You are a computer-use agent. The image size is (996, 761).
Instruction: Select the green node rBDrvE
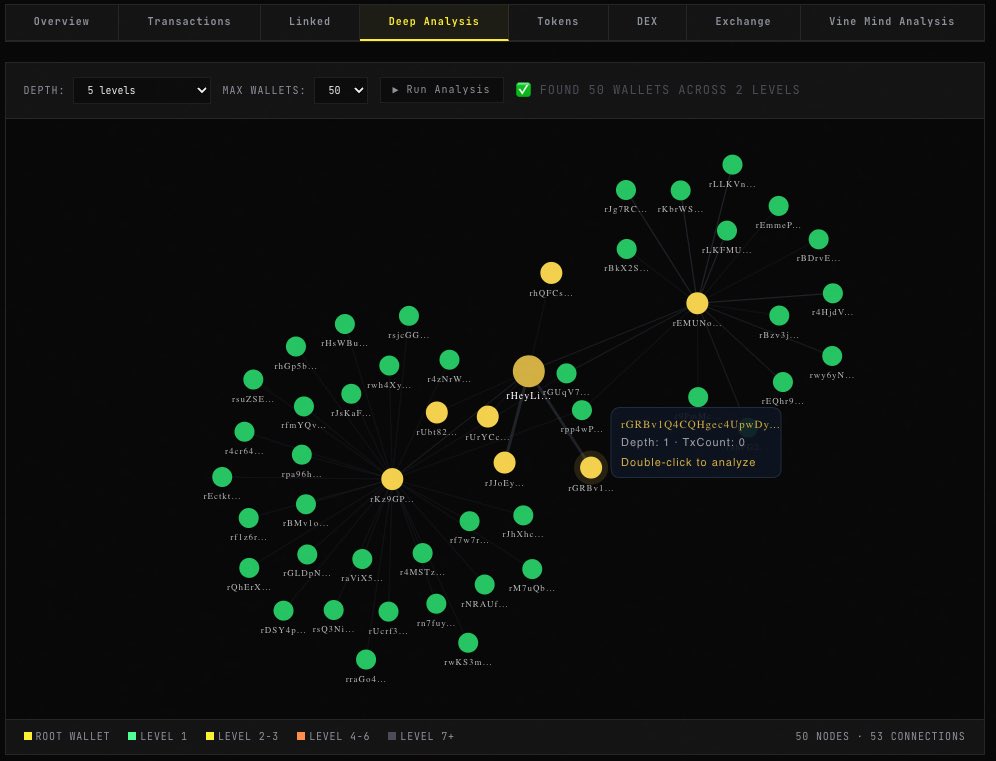point(818,239)
